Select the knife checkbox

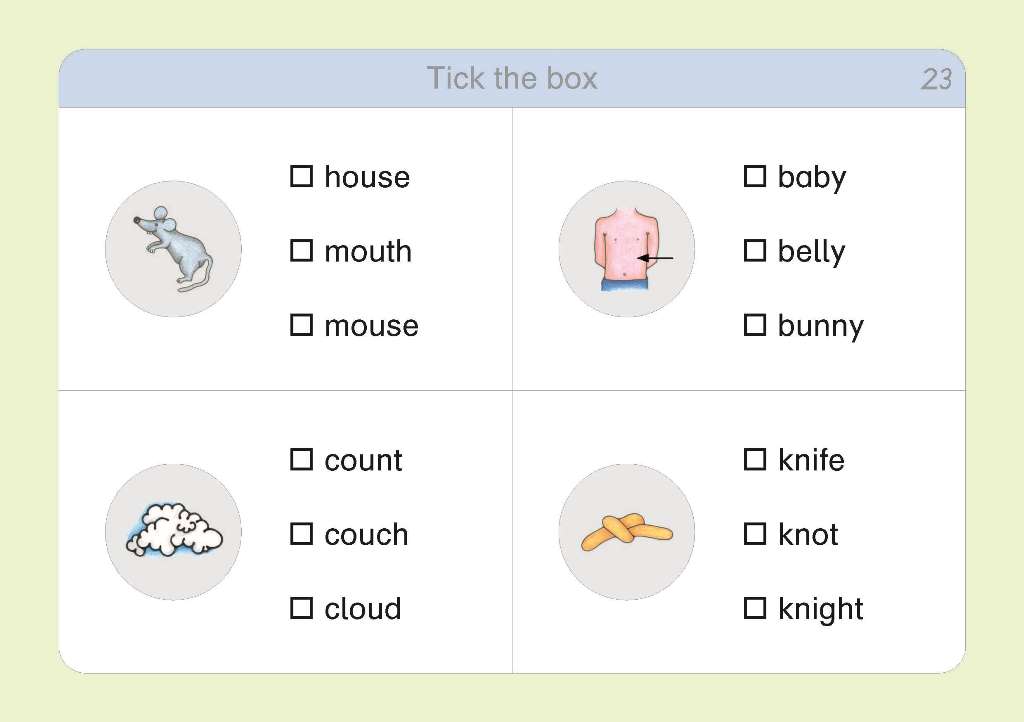(x=755, y=460)
